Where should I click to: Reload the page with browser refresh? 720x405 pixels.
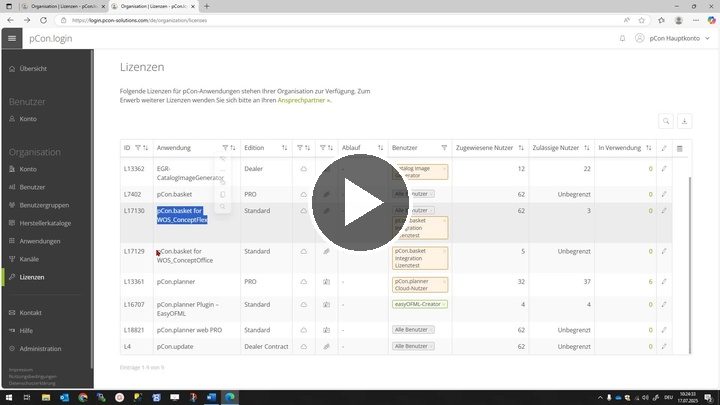pos(44,20)
